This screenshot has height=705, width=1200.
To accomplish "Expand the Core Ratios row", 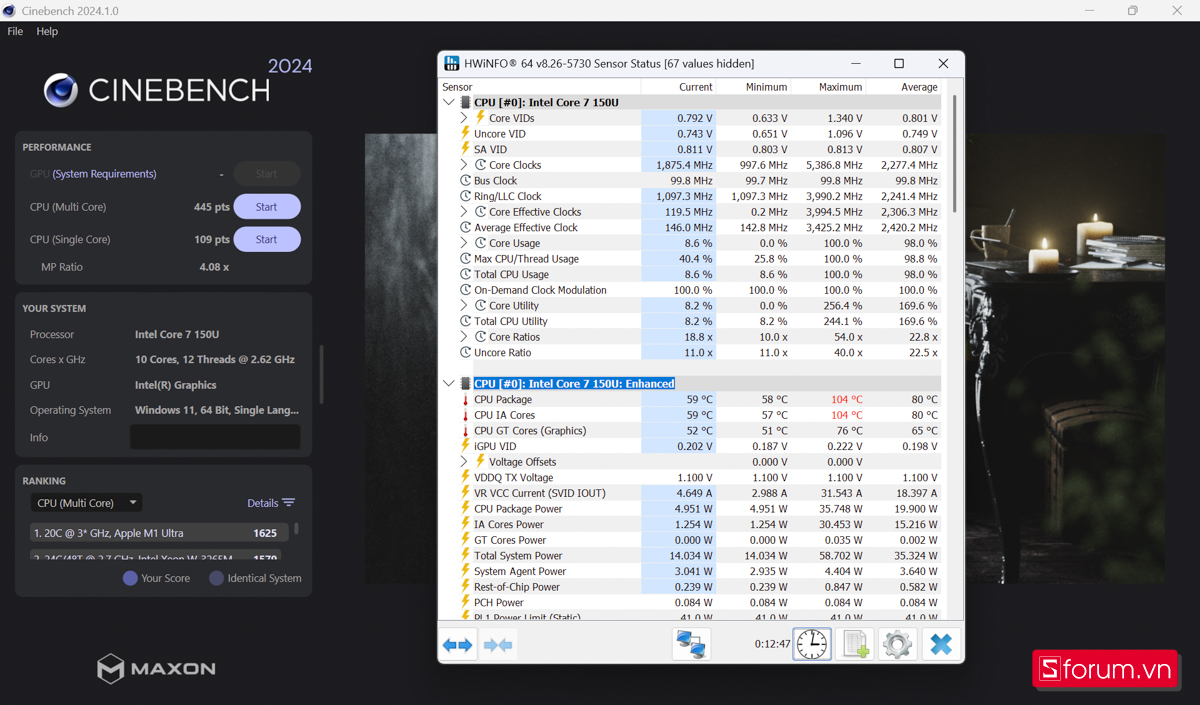I will coord(464,336).
